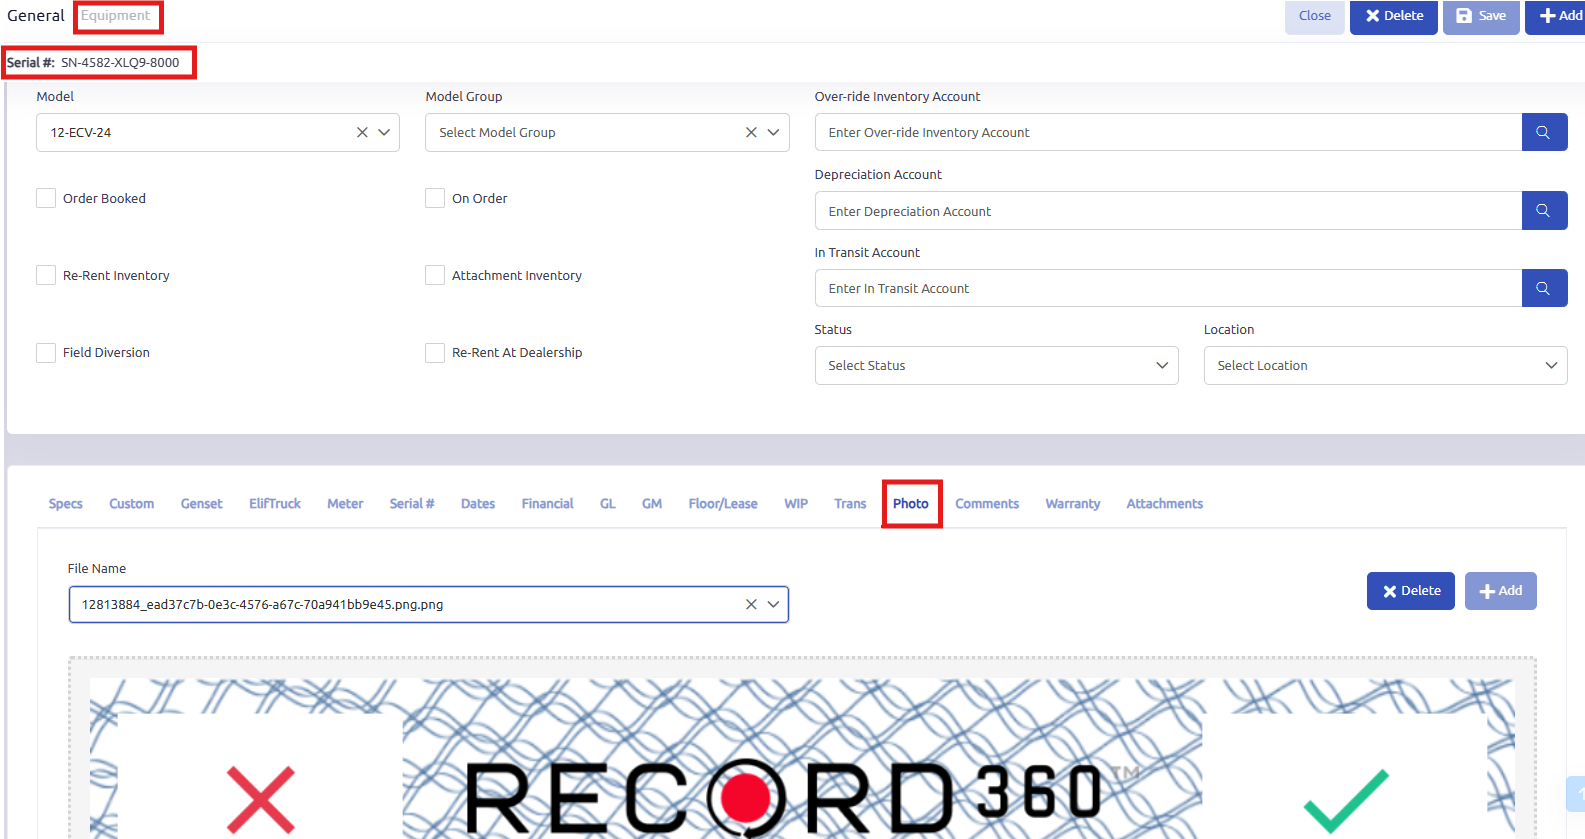This screenshot has height=839, width=1585.
Task: Toggle the Order Booked checkbox
Action: (x=46, y=198)
